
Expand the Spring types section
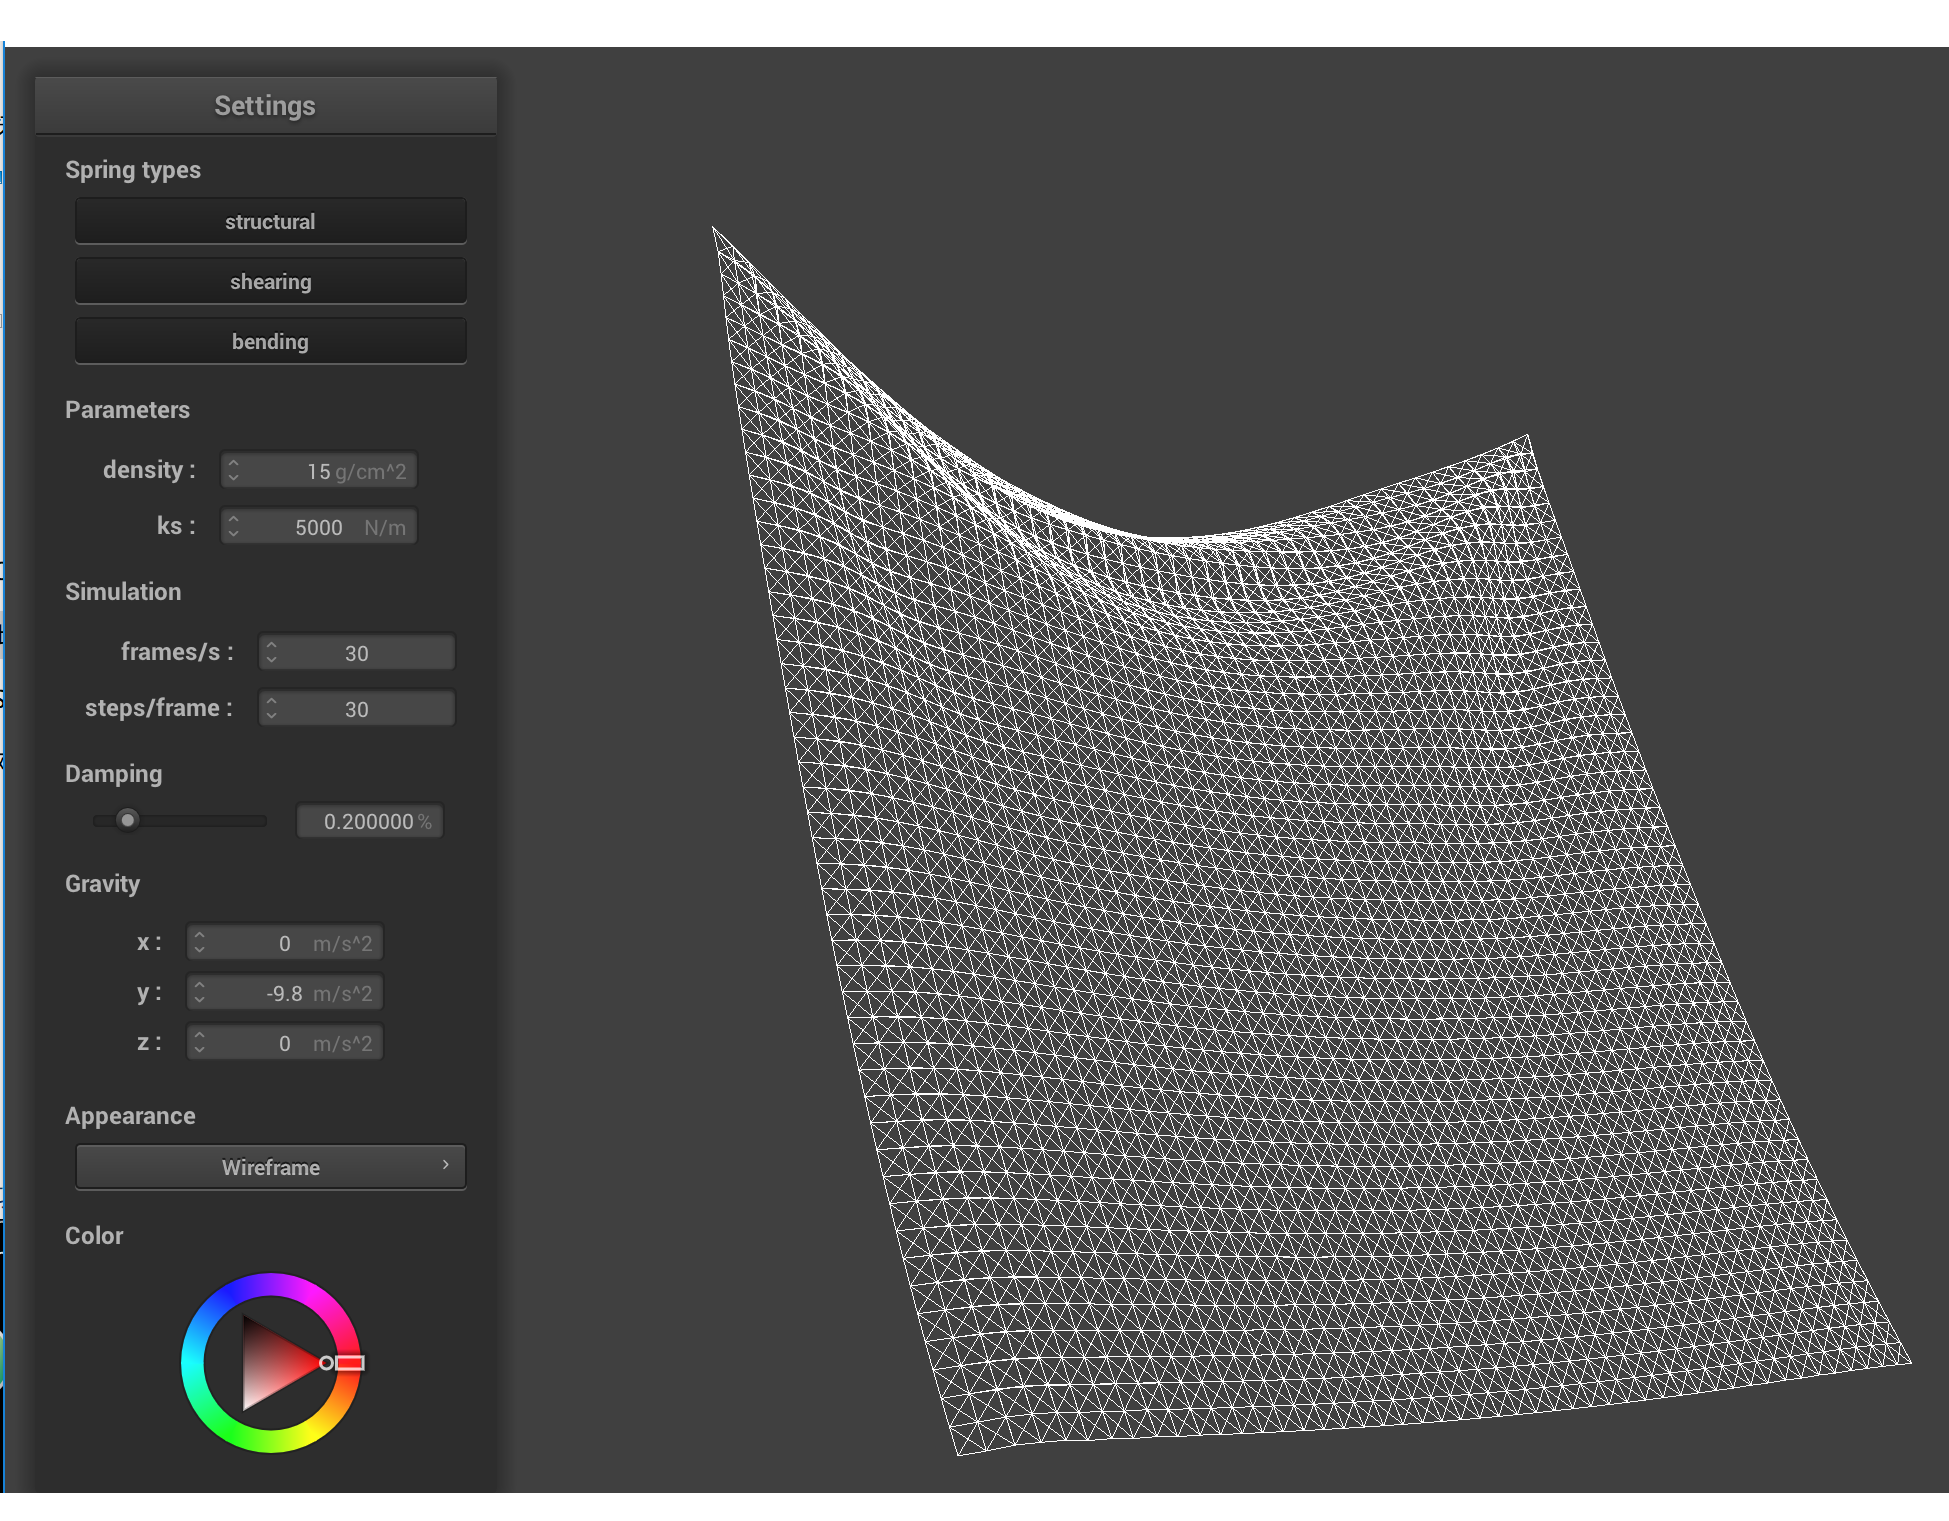134,168
